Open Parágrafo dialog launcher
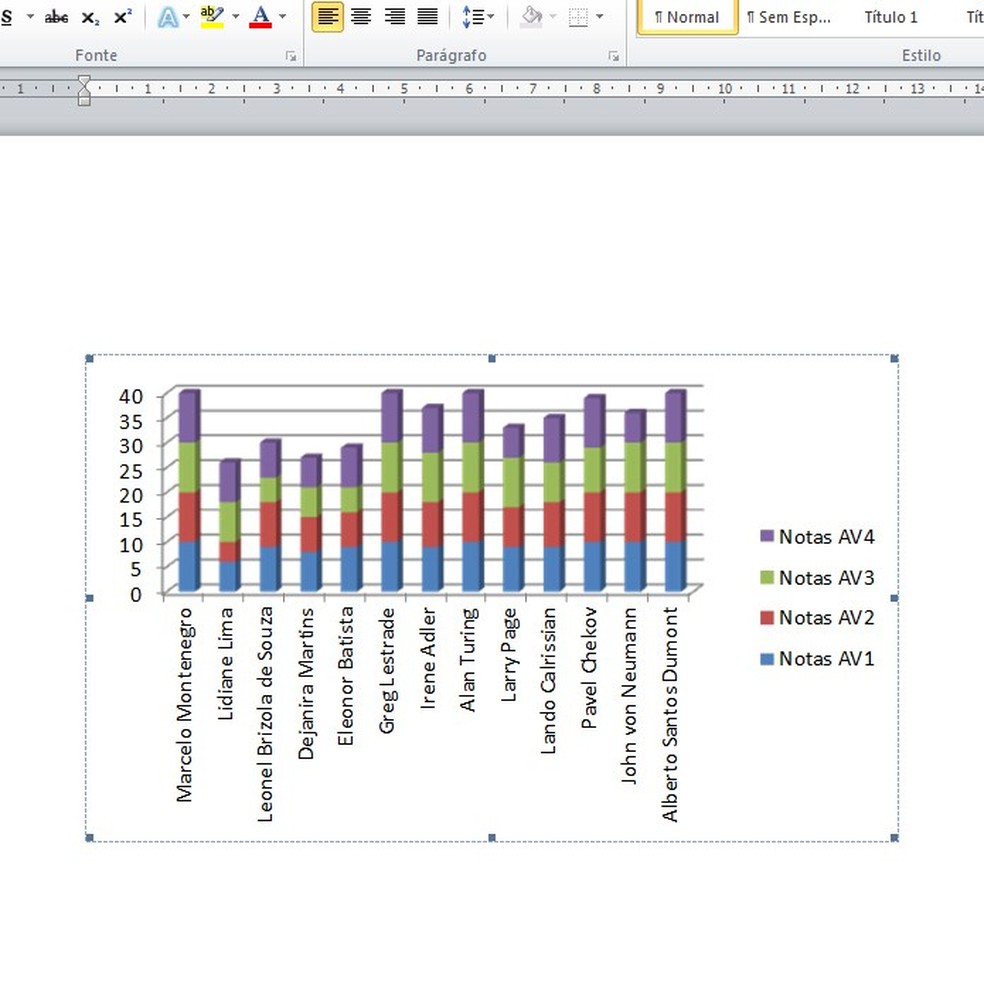 click(x=614, y=57)
